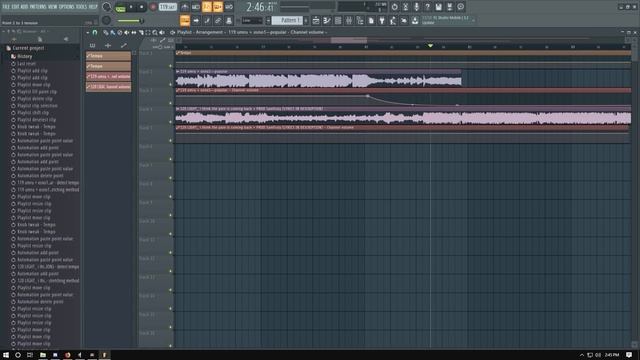Image resolution: width=640 pixels, height=360 pixels.
Task: Select second Tempo clip in picker
Action: 109,66
